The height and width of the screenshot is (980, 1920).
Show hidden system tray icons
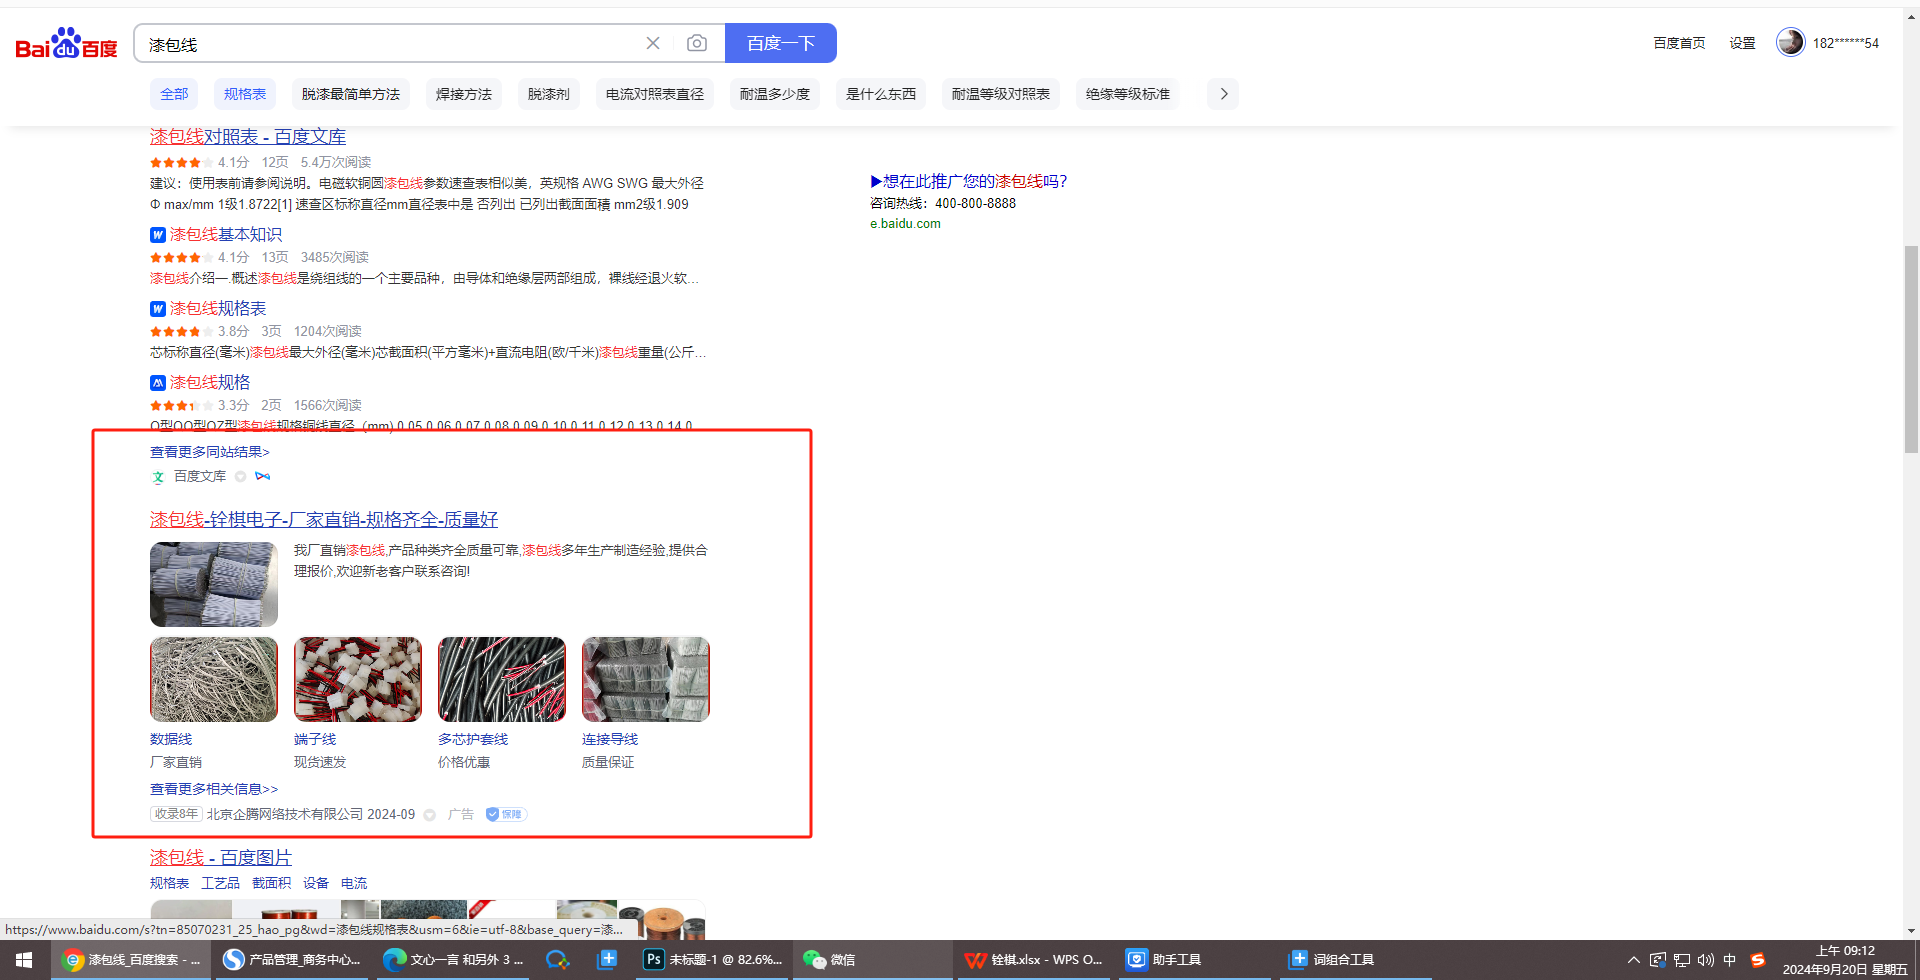click(x=1634, y=960)
